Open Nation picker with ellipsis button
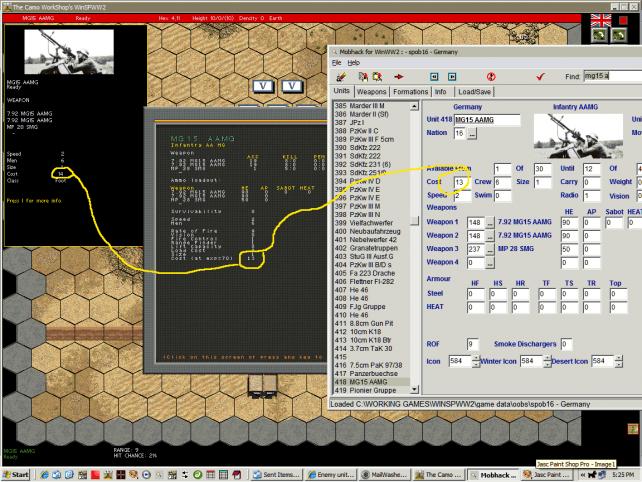The height and width of the screenshot is (482, 642). (472, 133)
